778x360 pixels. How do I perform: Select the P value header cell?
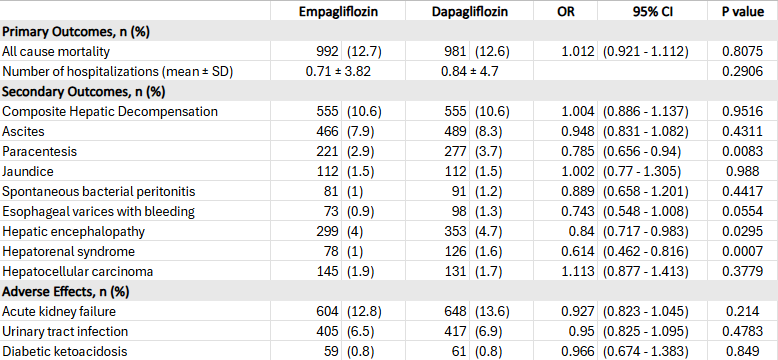point(743,12)
